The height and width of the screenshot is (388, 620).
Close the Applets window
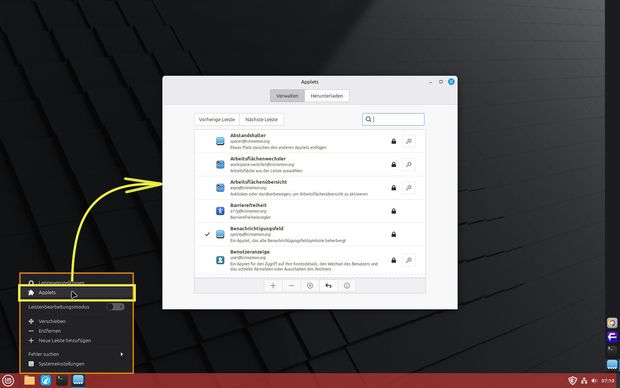pyautogui.click(x=451, y=81)
